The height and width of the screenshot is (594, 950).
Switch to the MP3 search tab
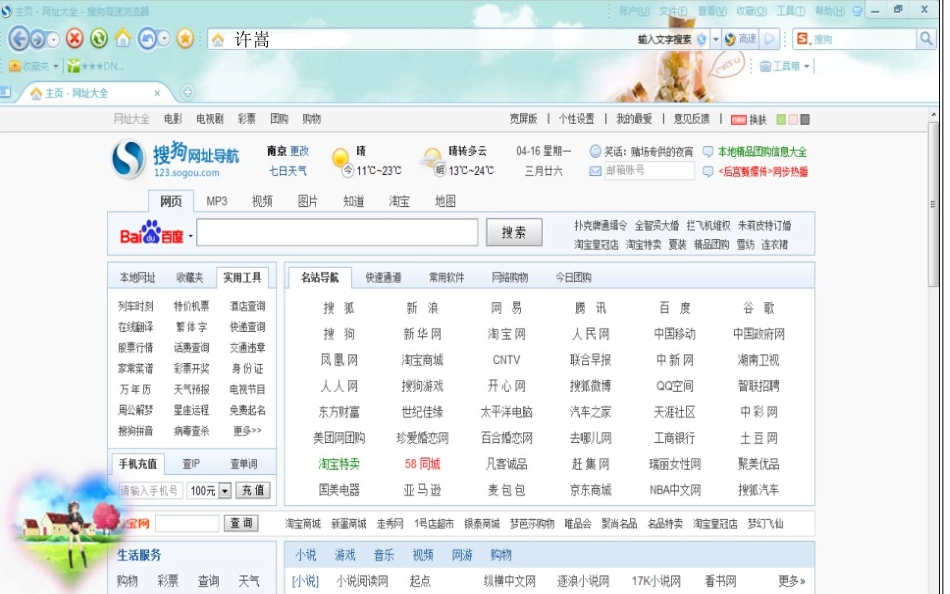point(217,201)
